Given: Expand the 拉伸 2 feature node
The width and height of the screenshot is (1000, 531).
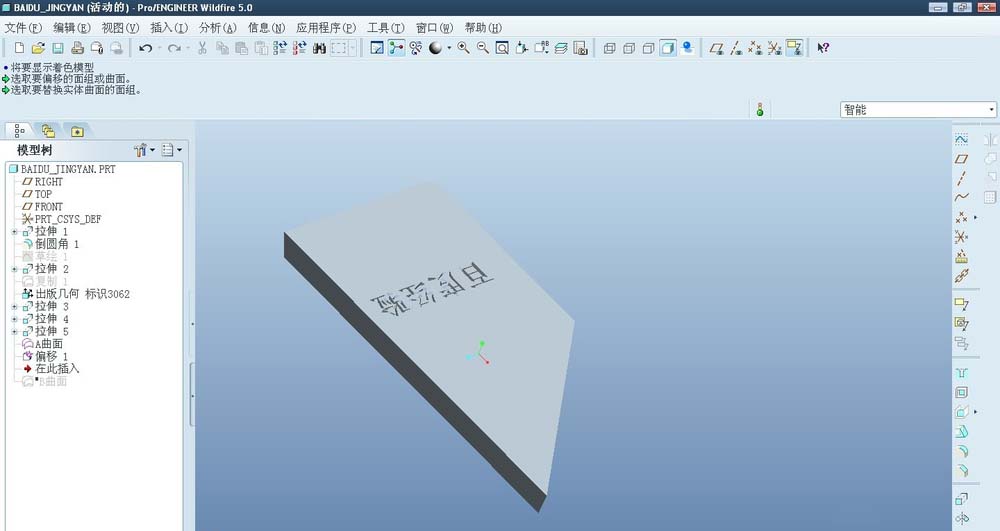Looking at the screenshot, I should tap(14, 269).
